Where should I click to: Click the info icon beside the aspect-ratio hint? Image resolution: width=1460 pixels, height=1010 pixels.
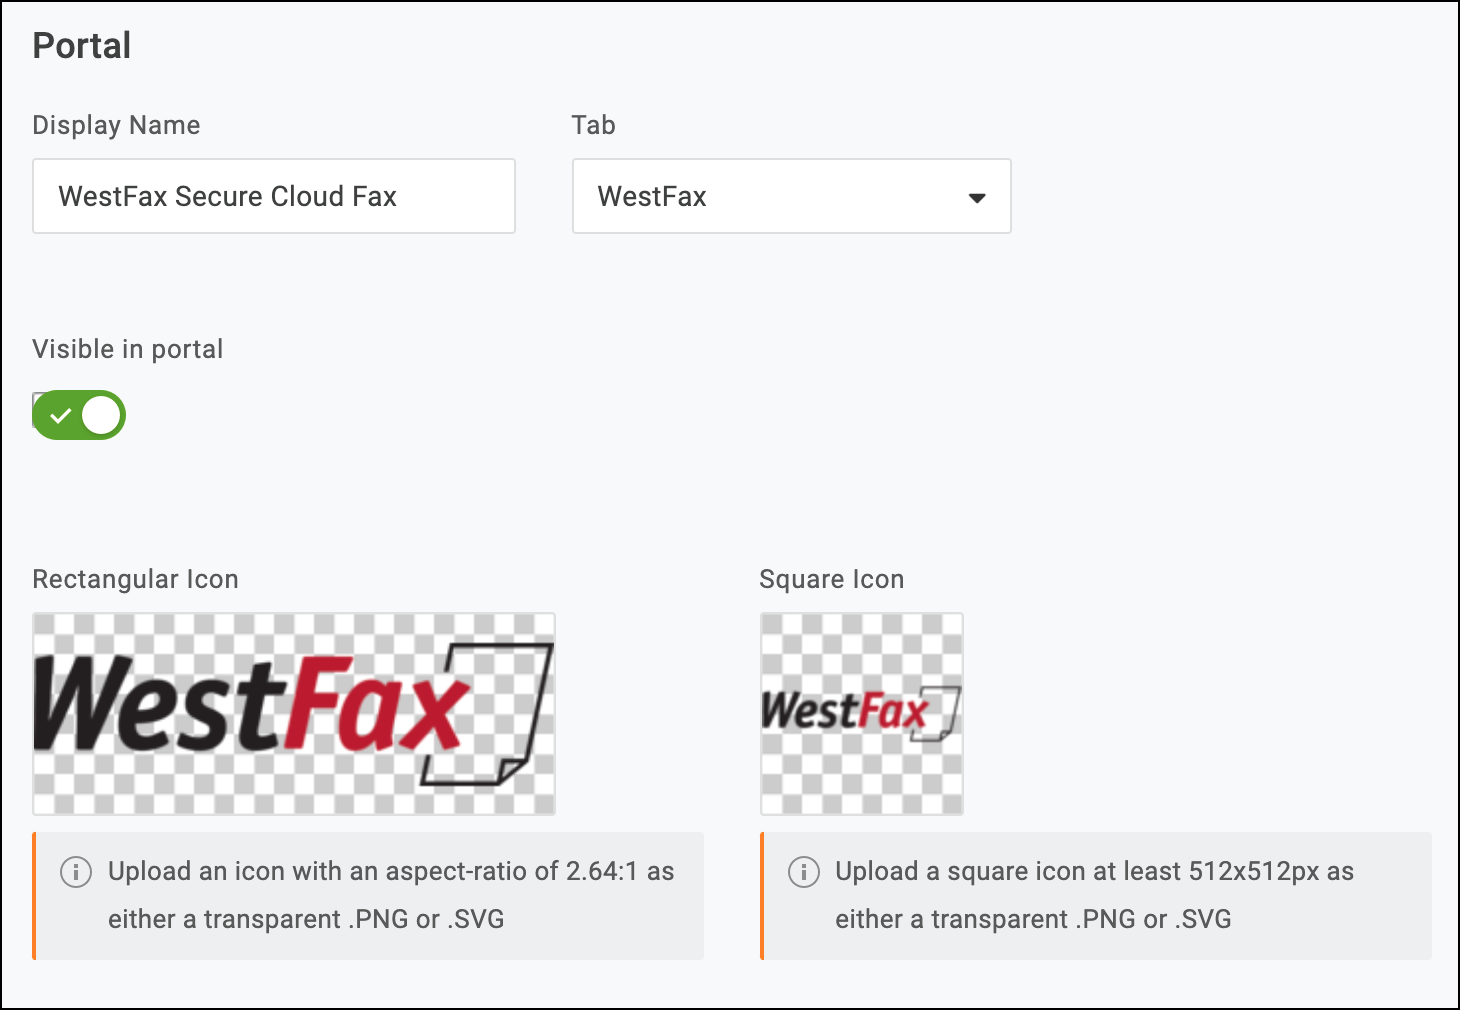click(76, 872)
